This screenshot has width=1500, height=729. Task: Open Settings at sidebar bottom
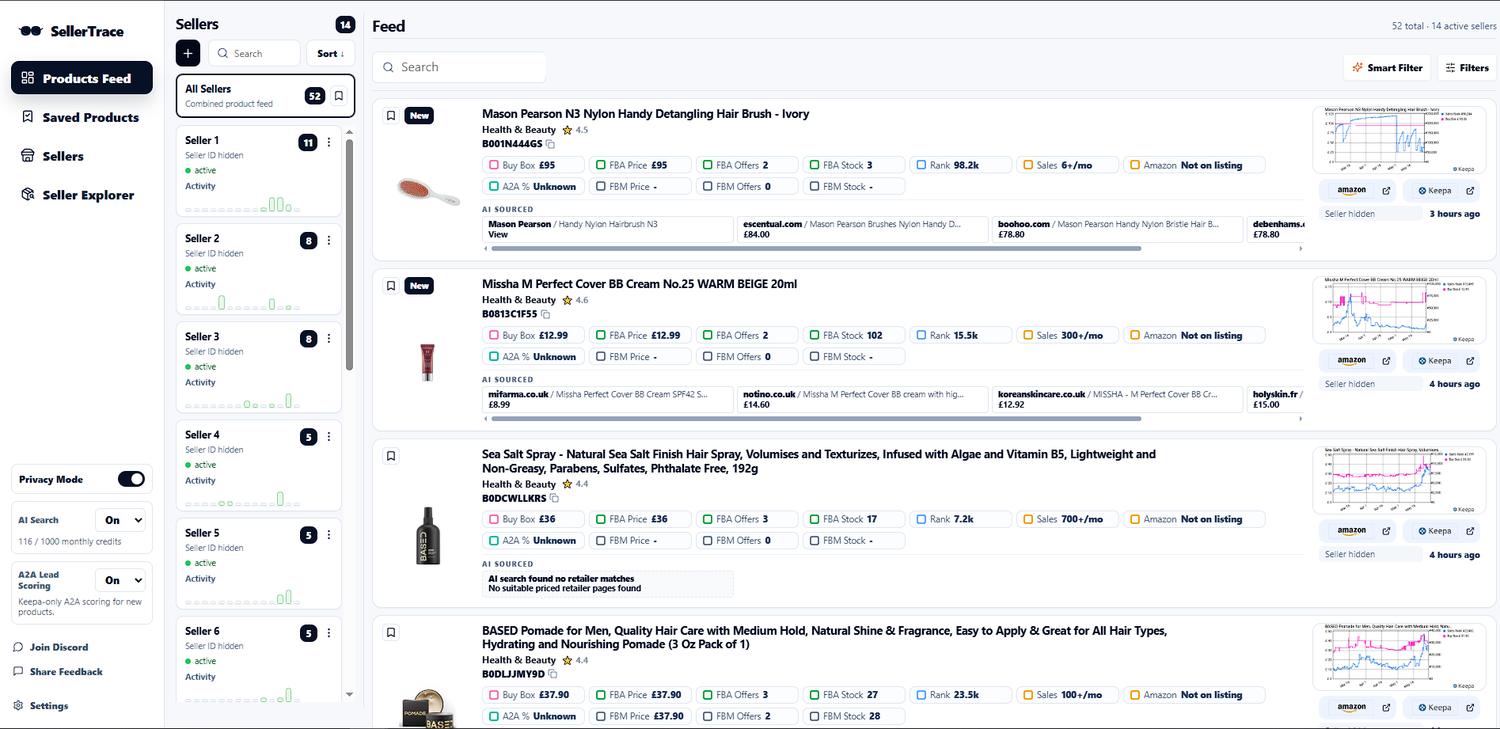[x=41, y=706]
